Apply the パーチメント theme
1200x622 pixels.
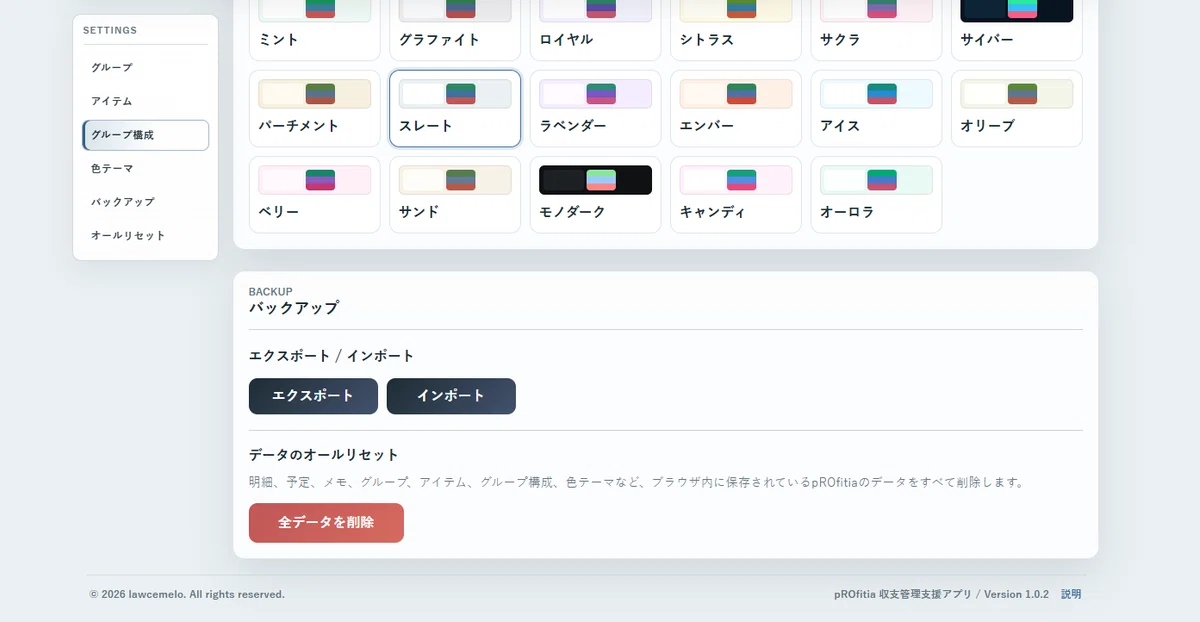(314, 109)
